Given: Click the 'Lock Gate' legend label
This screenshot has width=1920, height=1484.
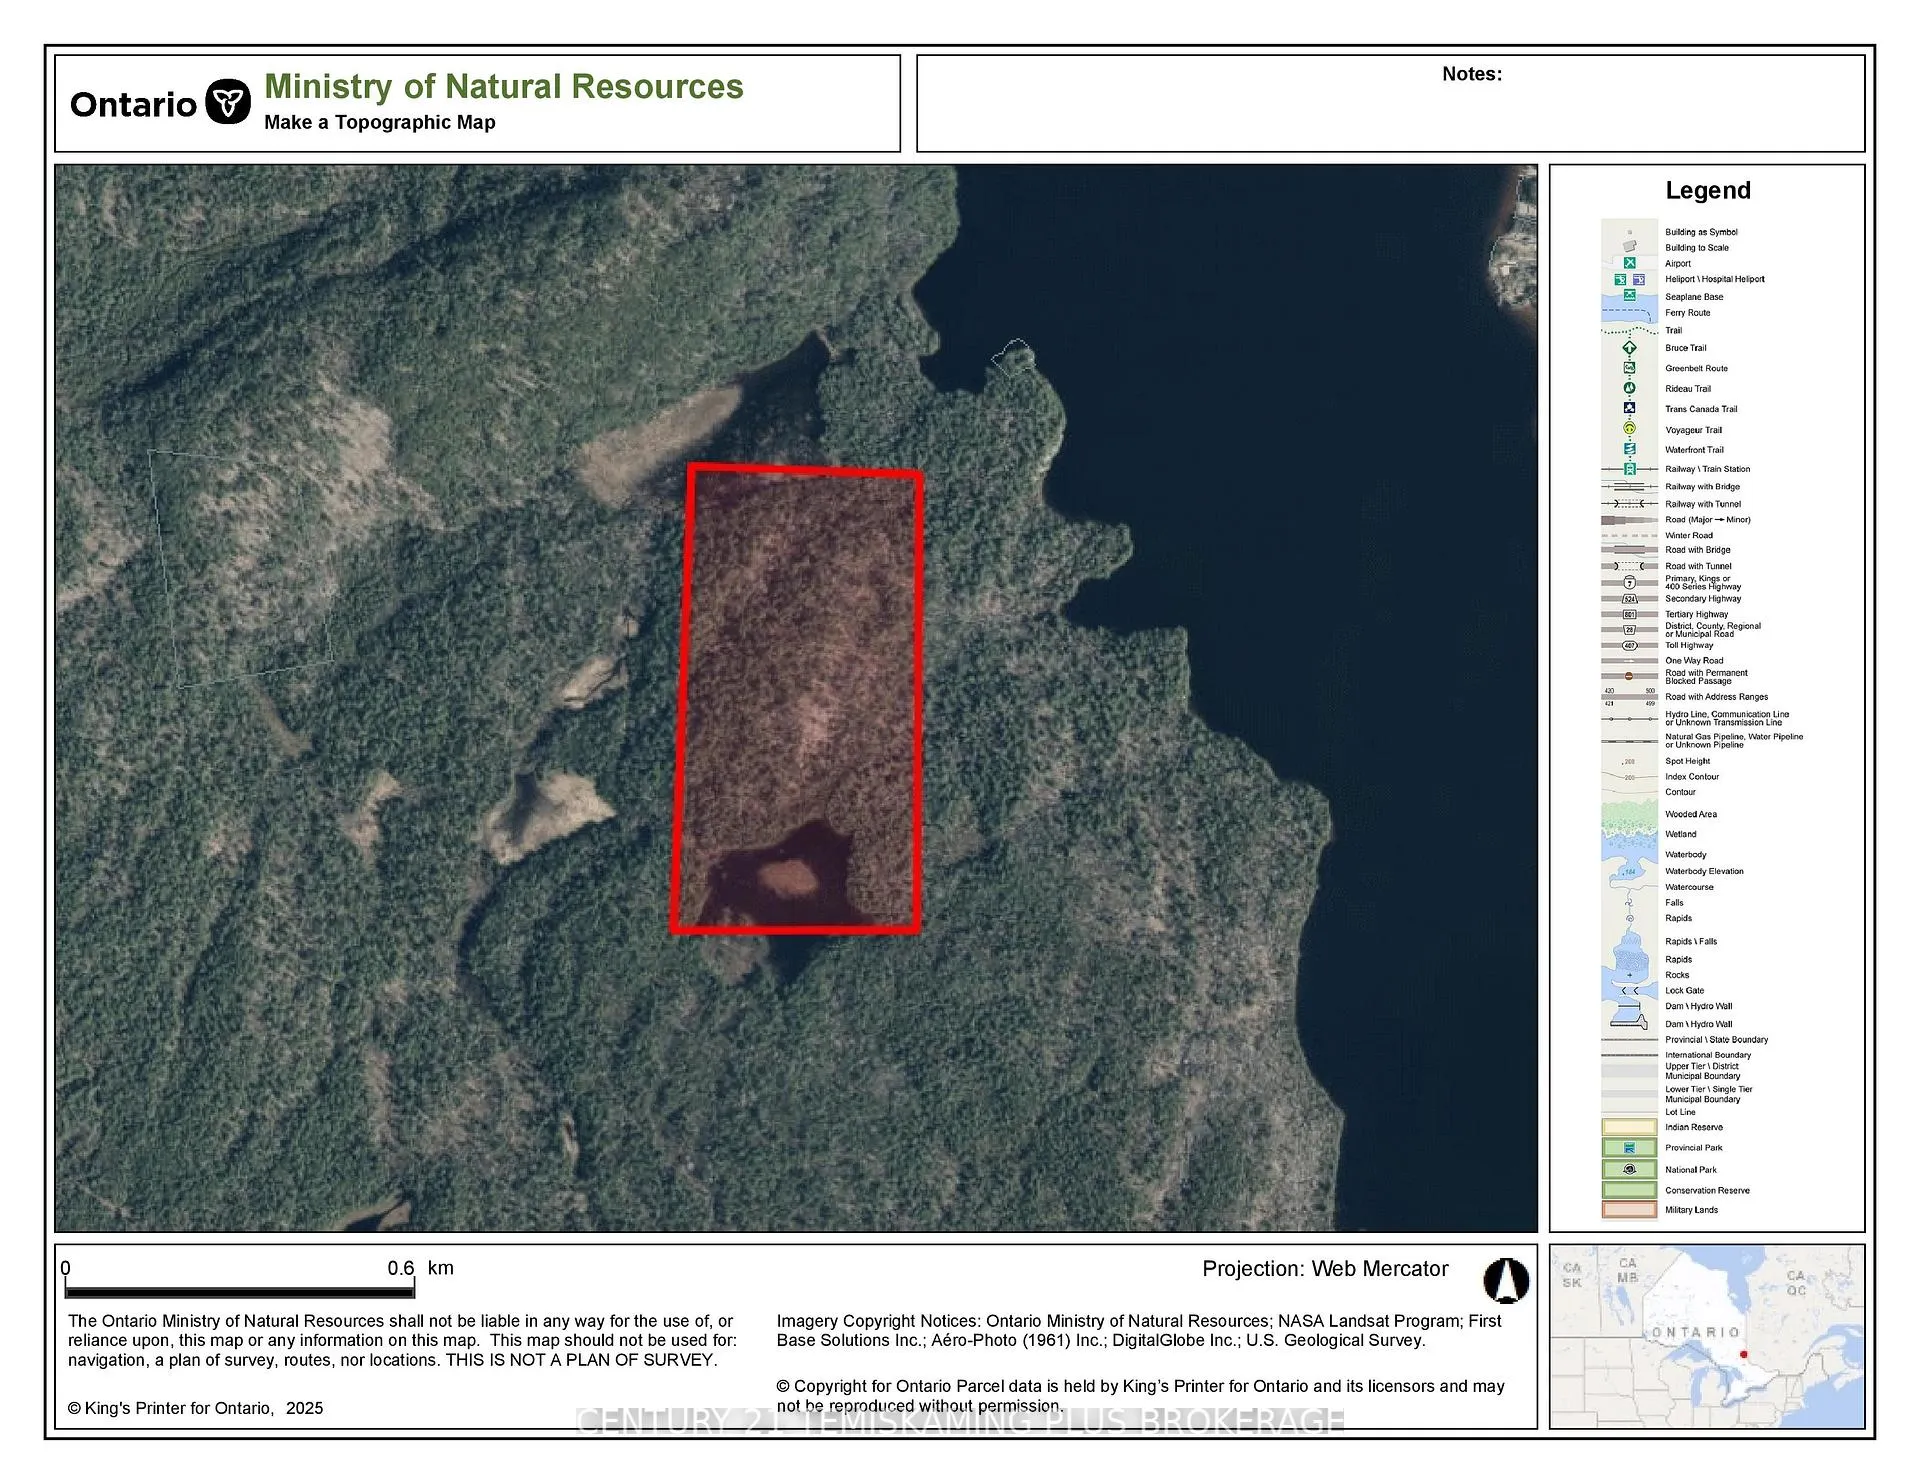Looking at the screenshot, I should coord(1685,990).
